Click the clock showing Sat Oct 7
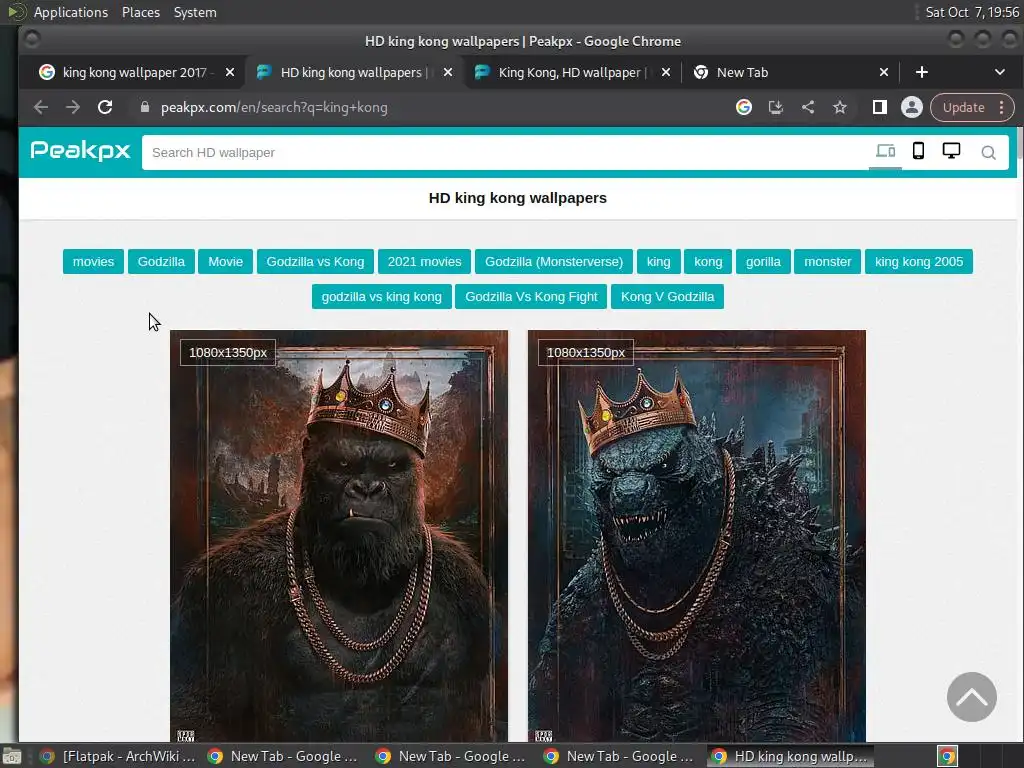 pyautogui.click(x=972, y=12)
